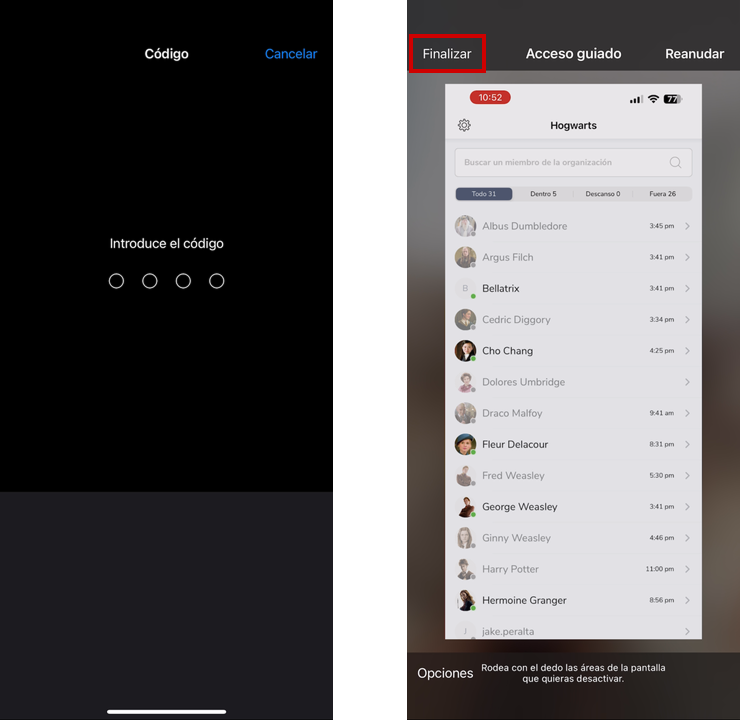This screenshot has width=740, height=720.
Task: Tap the home indicator bar
Action: [x=167, y=712]
